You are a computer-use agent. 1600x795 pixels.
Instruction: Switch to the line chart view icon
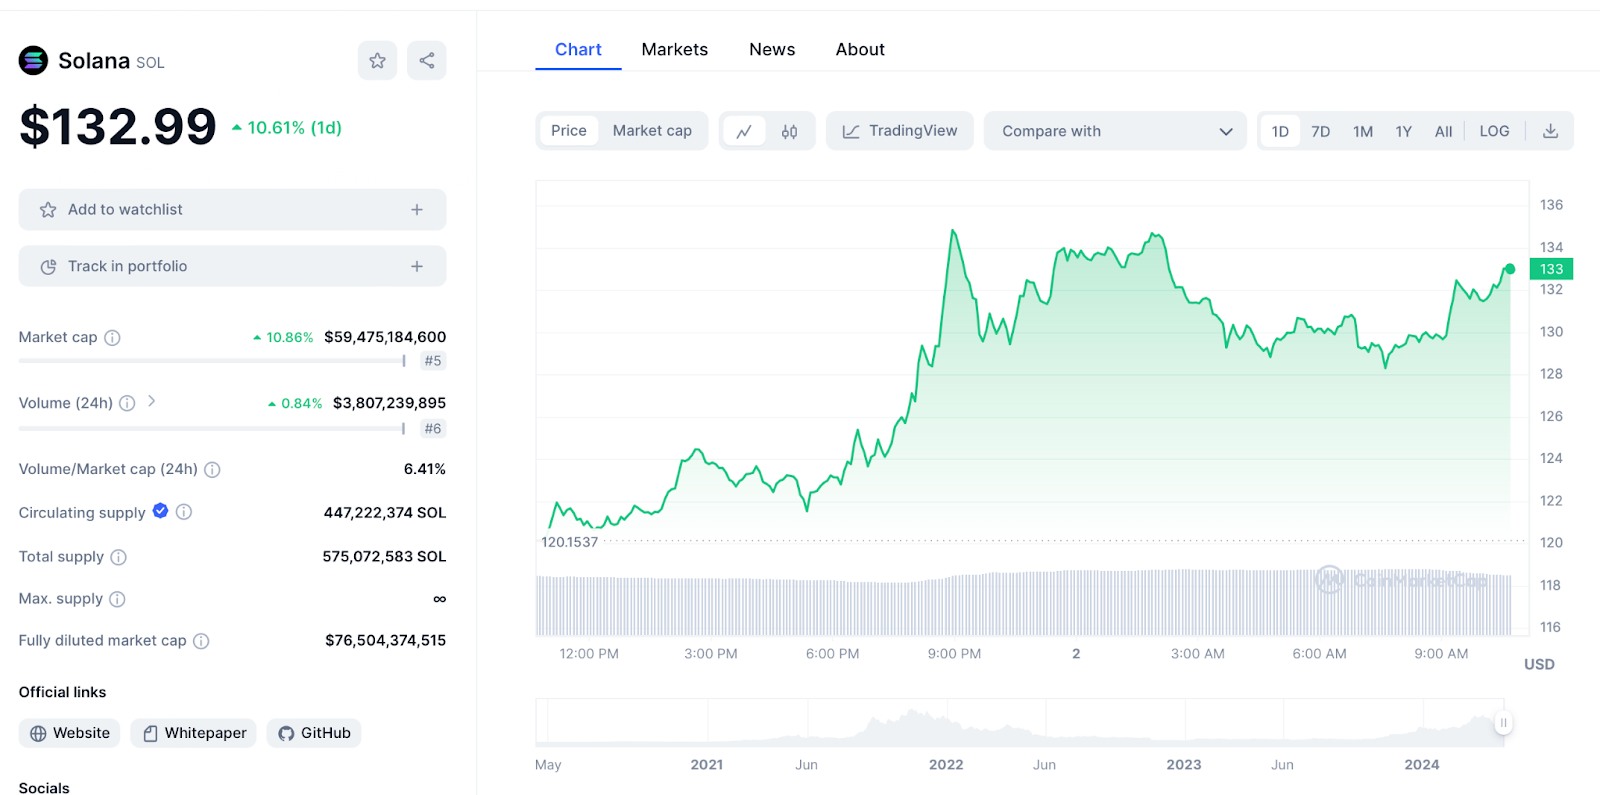(x=744, y=131)
